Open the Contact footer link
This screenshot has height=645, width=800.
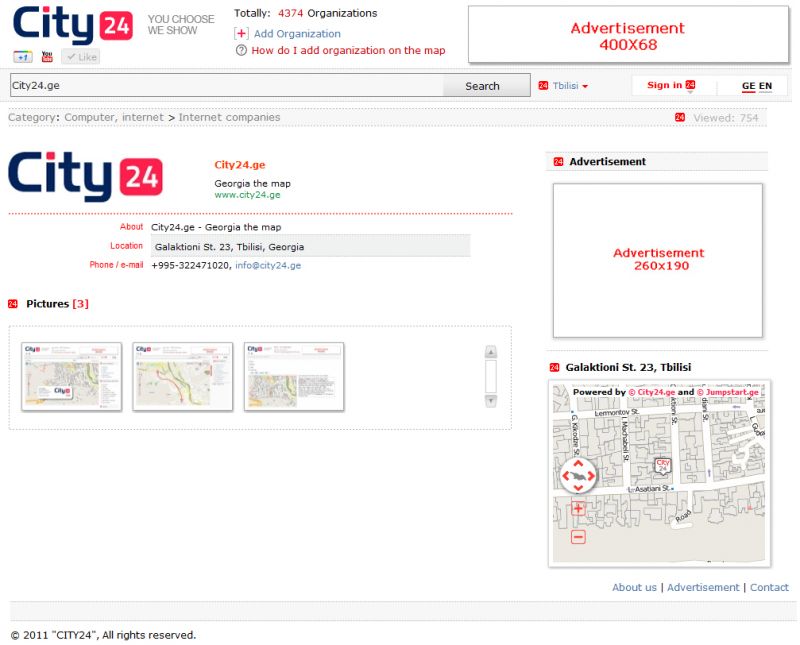click(769, 587)
